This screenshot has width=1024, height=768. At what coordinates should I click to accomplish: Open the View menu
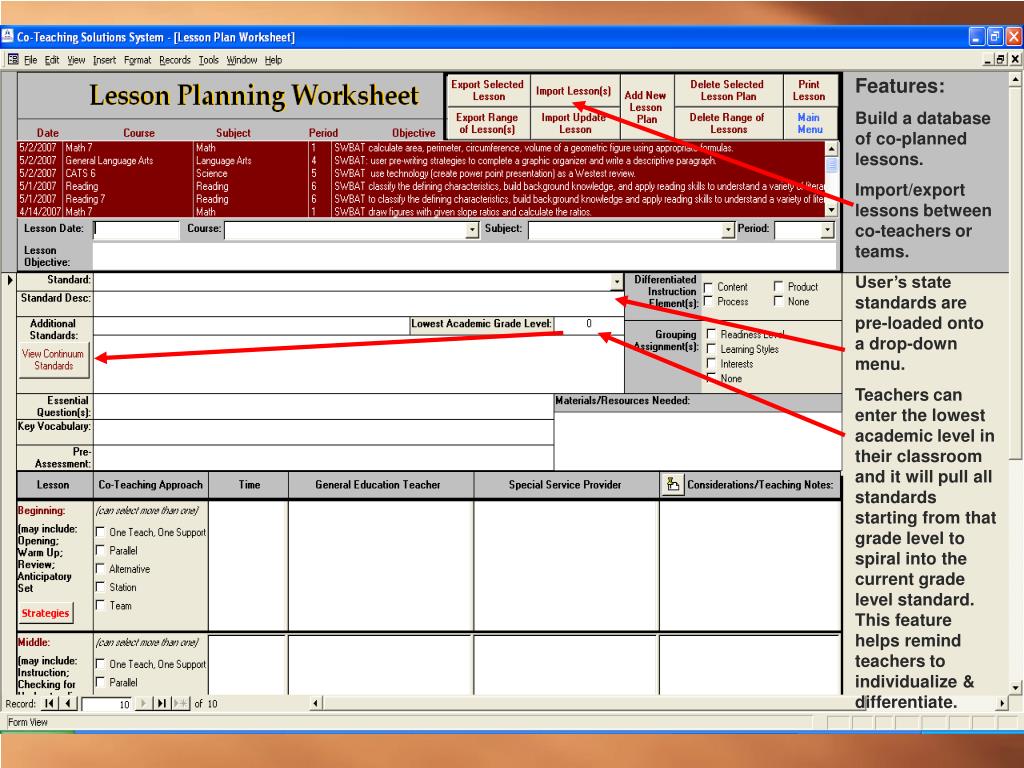(76, 60)
